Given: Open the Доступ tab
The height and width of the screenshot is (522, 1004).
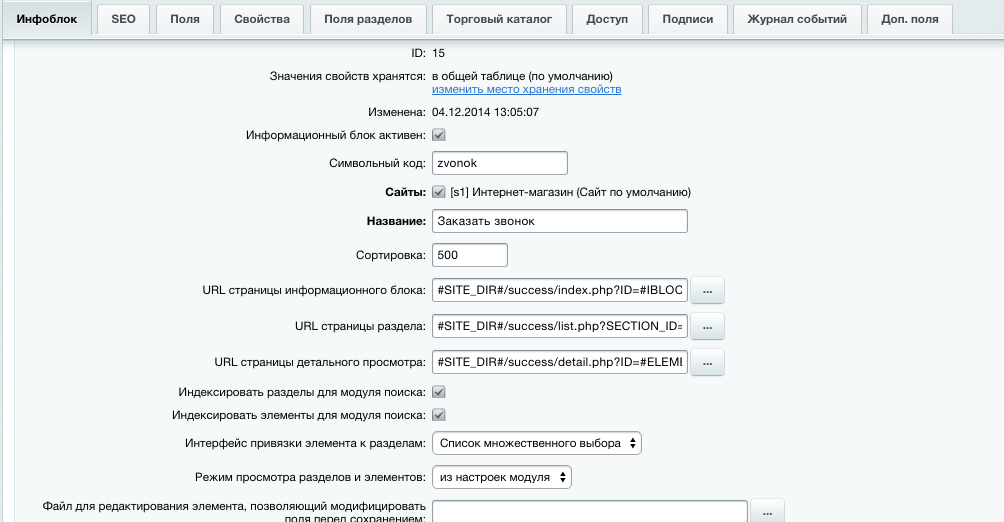Looking at the screenshot, I should tap(607, 18).
